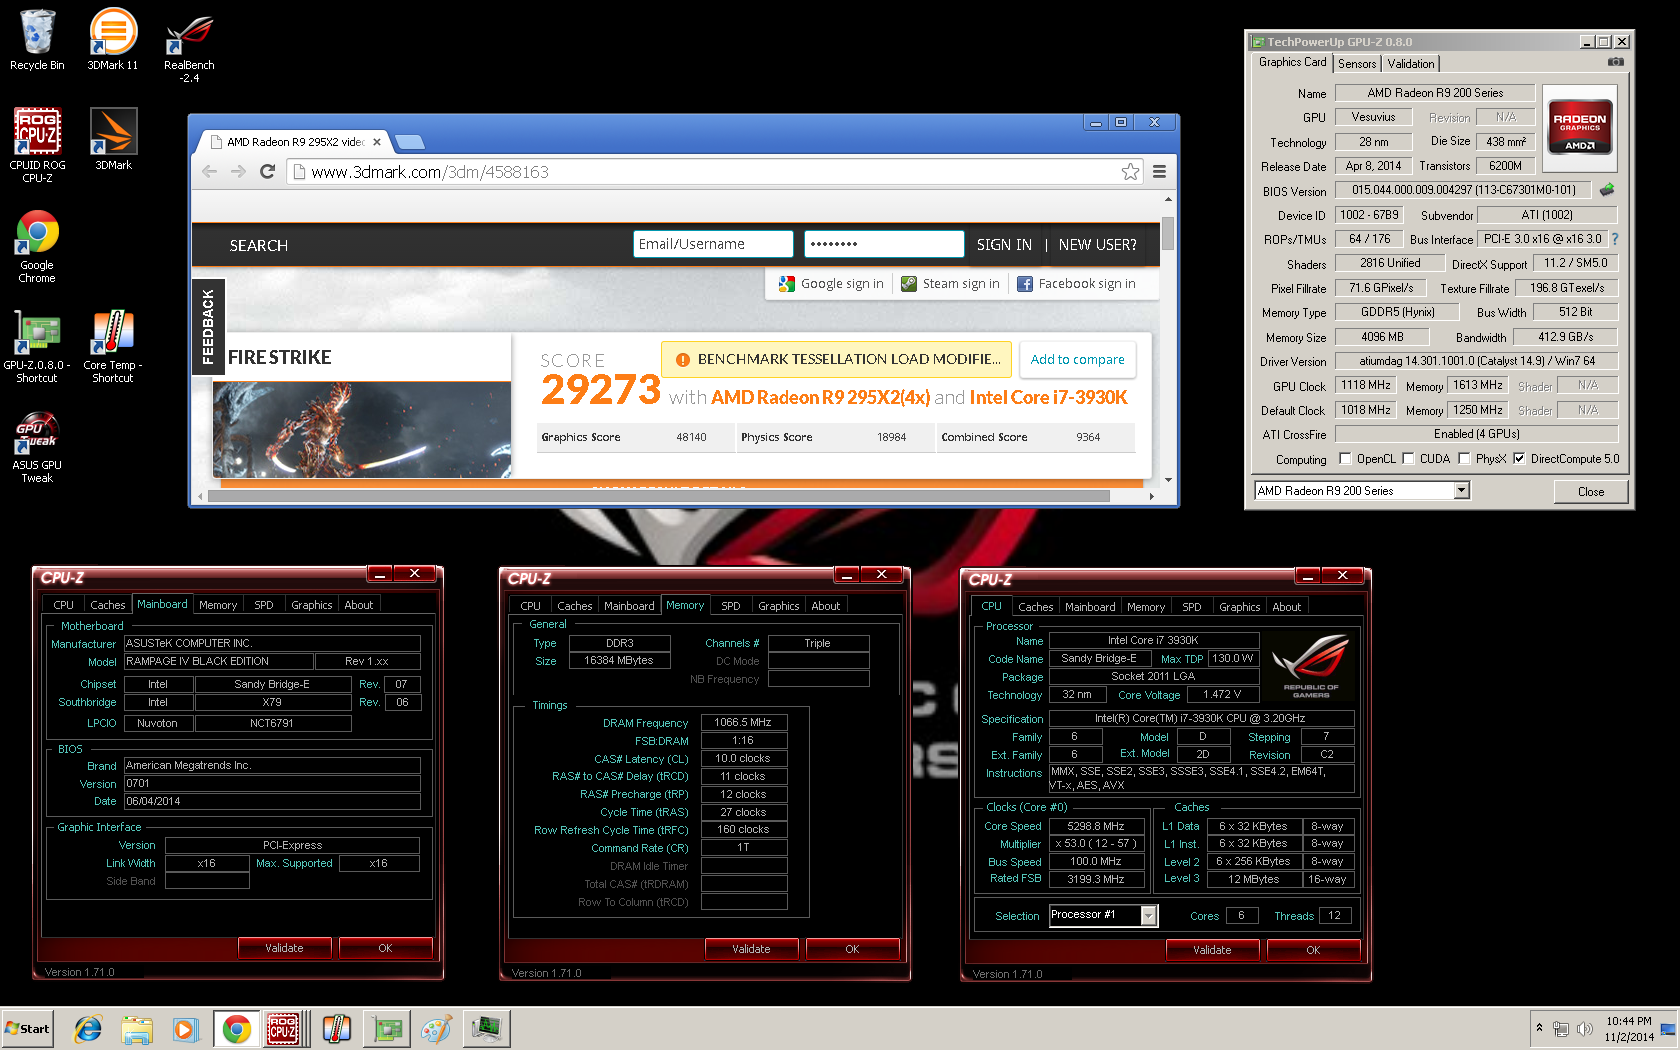
Task: Click BIOS save icon in GPU-Z
Action: pos(1607,190)
